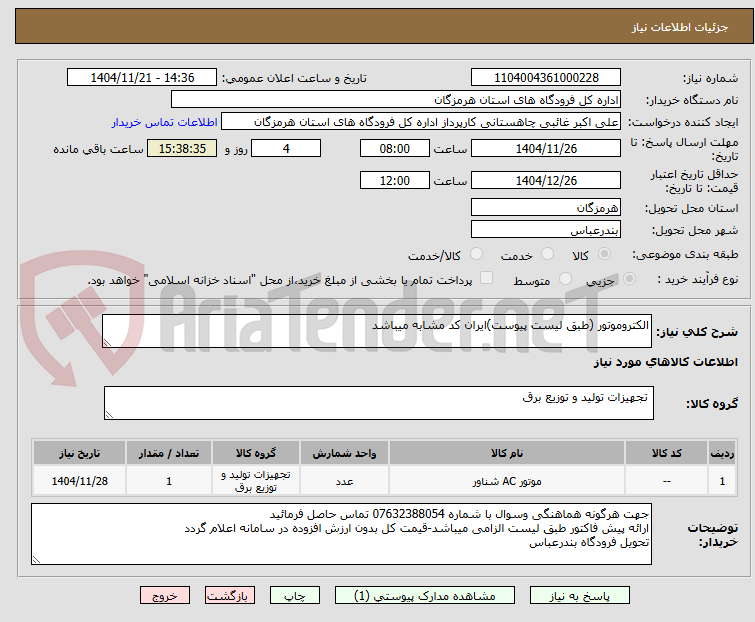Image resolution: width=755 pixels, height=622 pixels.
Task: Toggle the اسناد خزانه اسلامی payment checkbox
Action: [x=487, y=278]
